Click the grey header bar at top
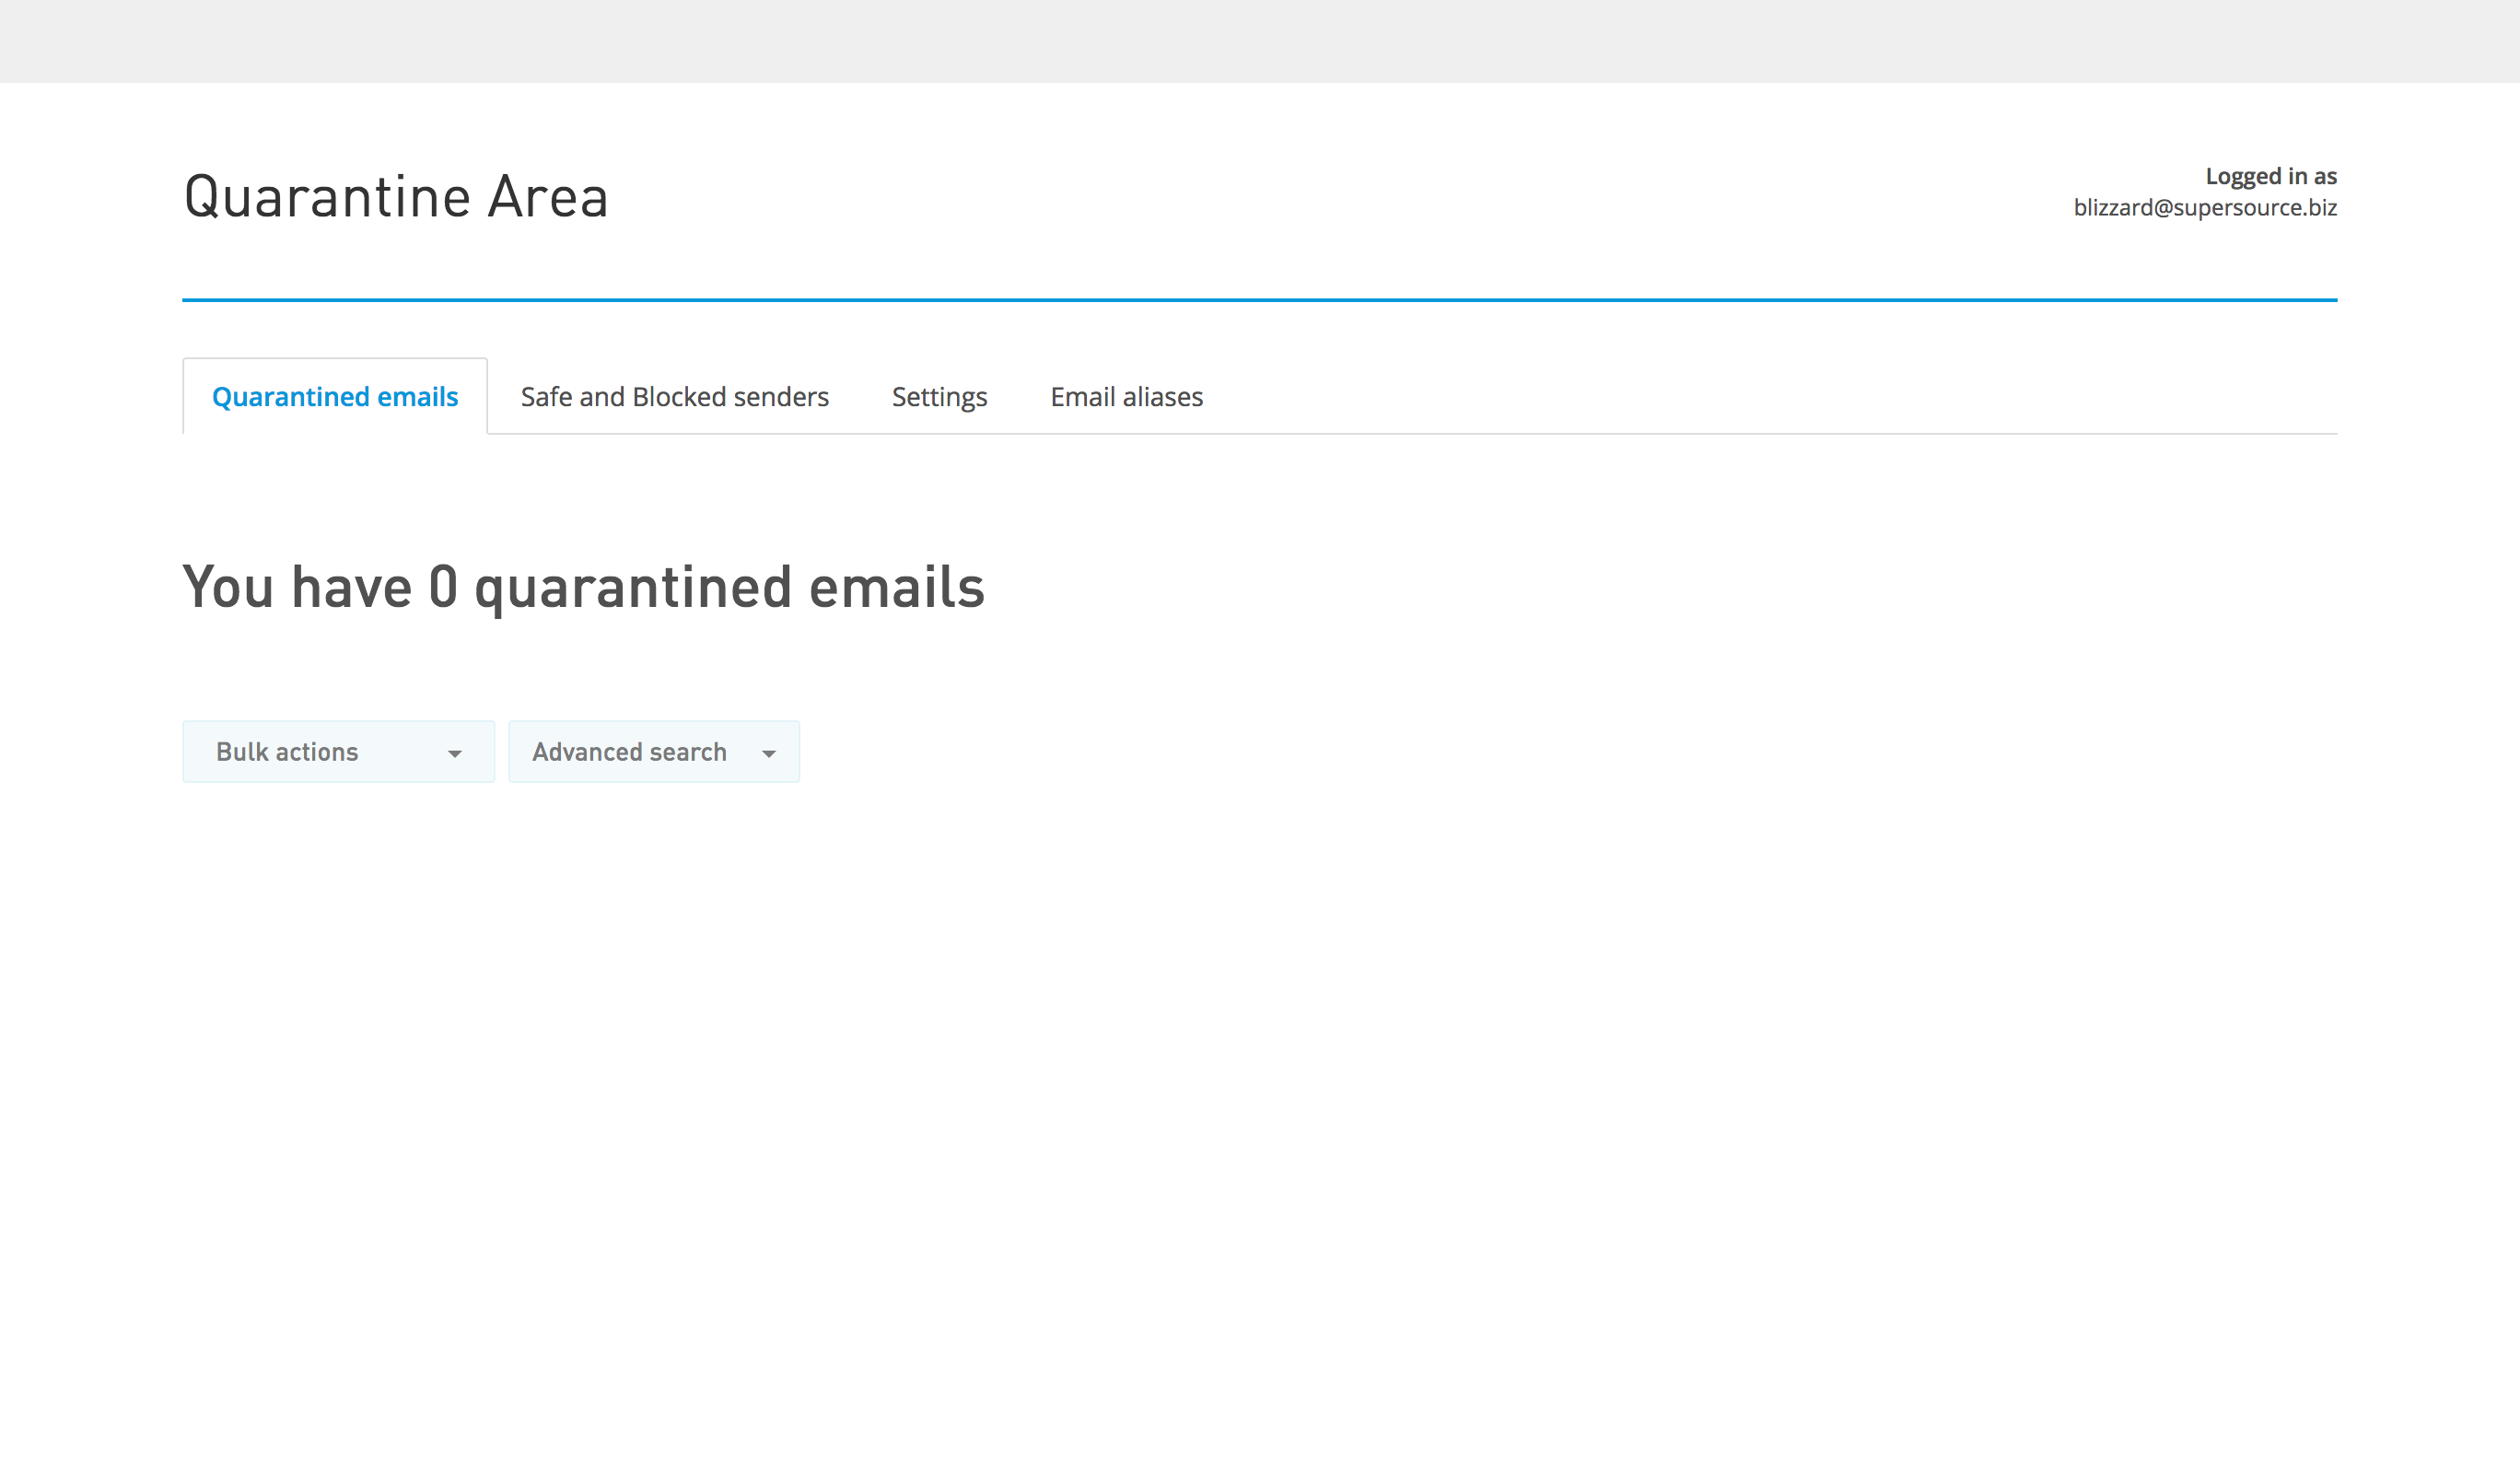The width and height of the screenshot is (2520, 1481). coord(1259,41)
